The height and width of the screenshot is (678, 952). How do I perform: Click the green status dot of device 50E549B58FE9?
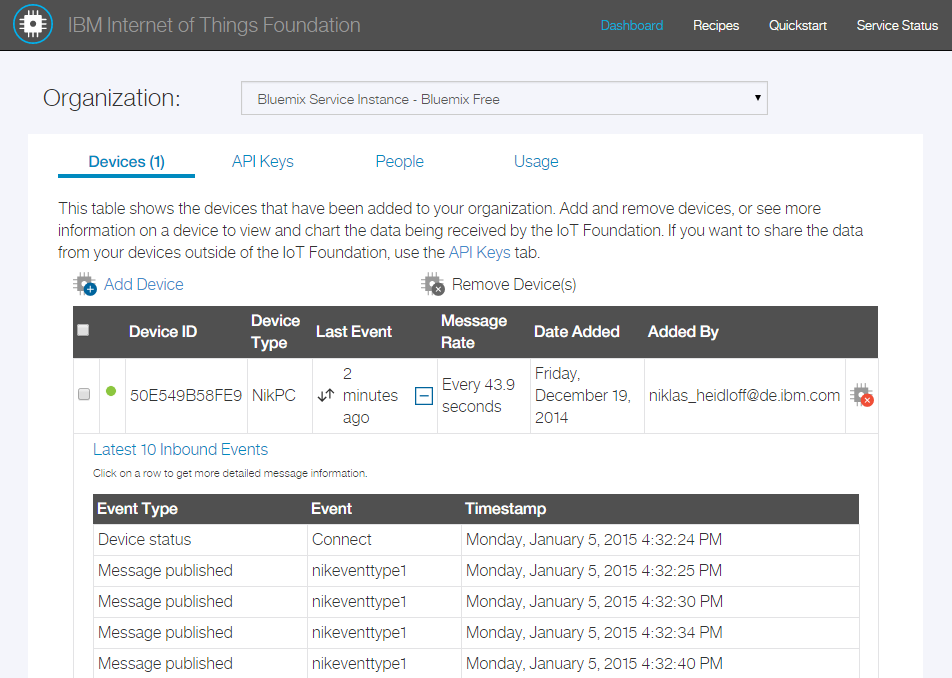click(x=110, y=392)
